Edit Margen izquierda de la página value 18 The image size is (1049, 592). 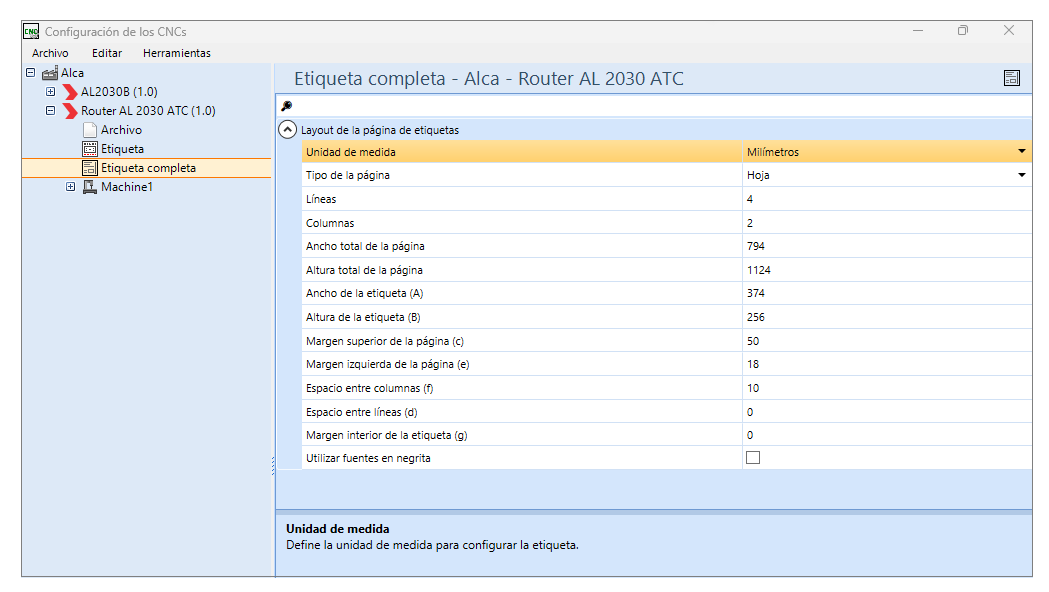[886, 364]
